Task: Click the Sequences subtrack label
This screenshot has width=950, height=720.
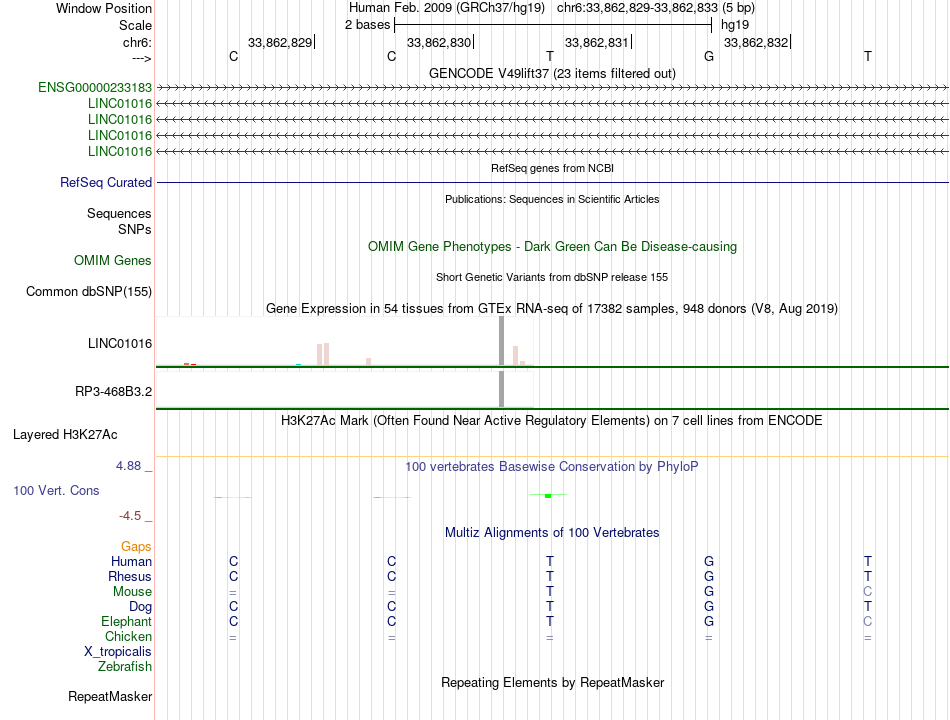Action: coord(119,213)
